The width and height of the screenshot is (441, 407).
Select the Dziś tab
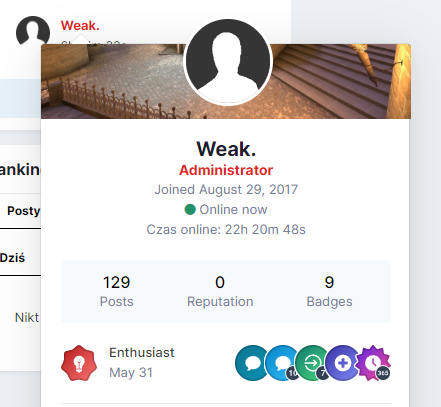pyautogui.click(x=13, y=258)
